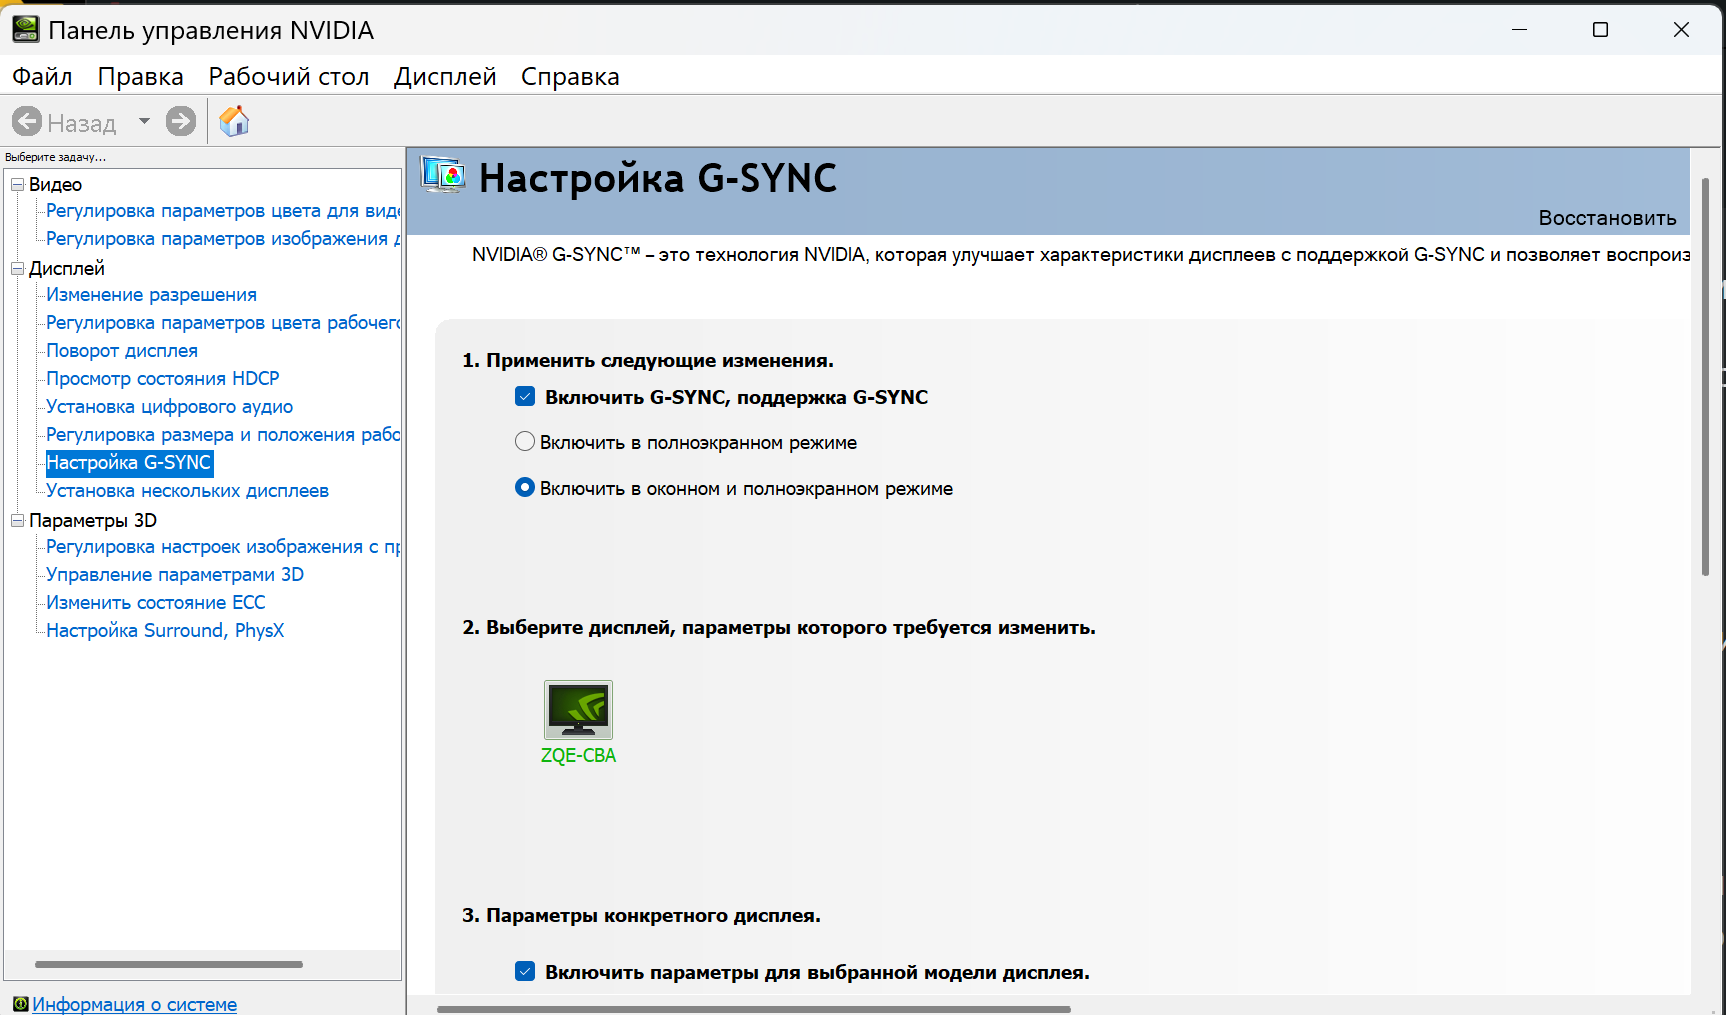Collapse the Дисплей tree group
Viewport: 1726px width, 1015px height.
point(17,269)
